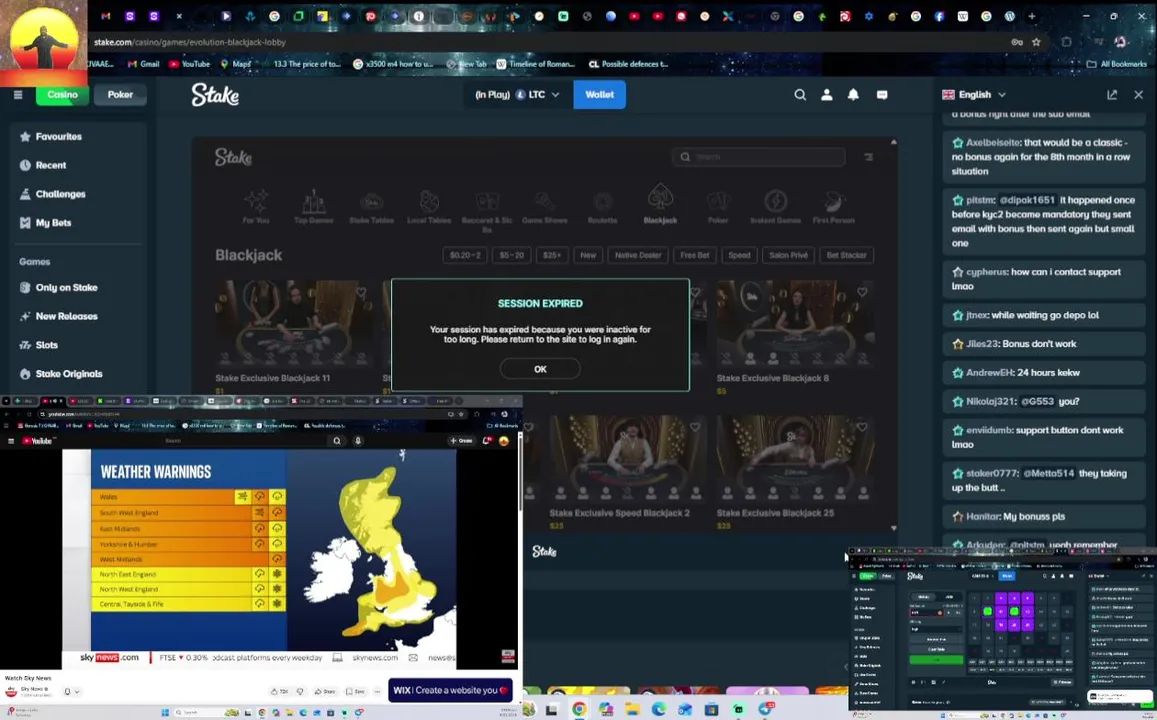The image size is (1157, 720).
Task: Open Stake Exclusive Speed Blackjack 2 table
Action: [627, 459]
